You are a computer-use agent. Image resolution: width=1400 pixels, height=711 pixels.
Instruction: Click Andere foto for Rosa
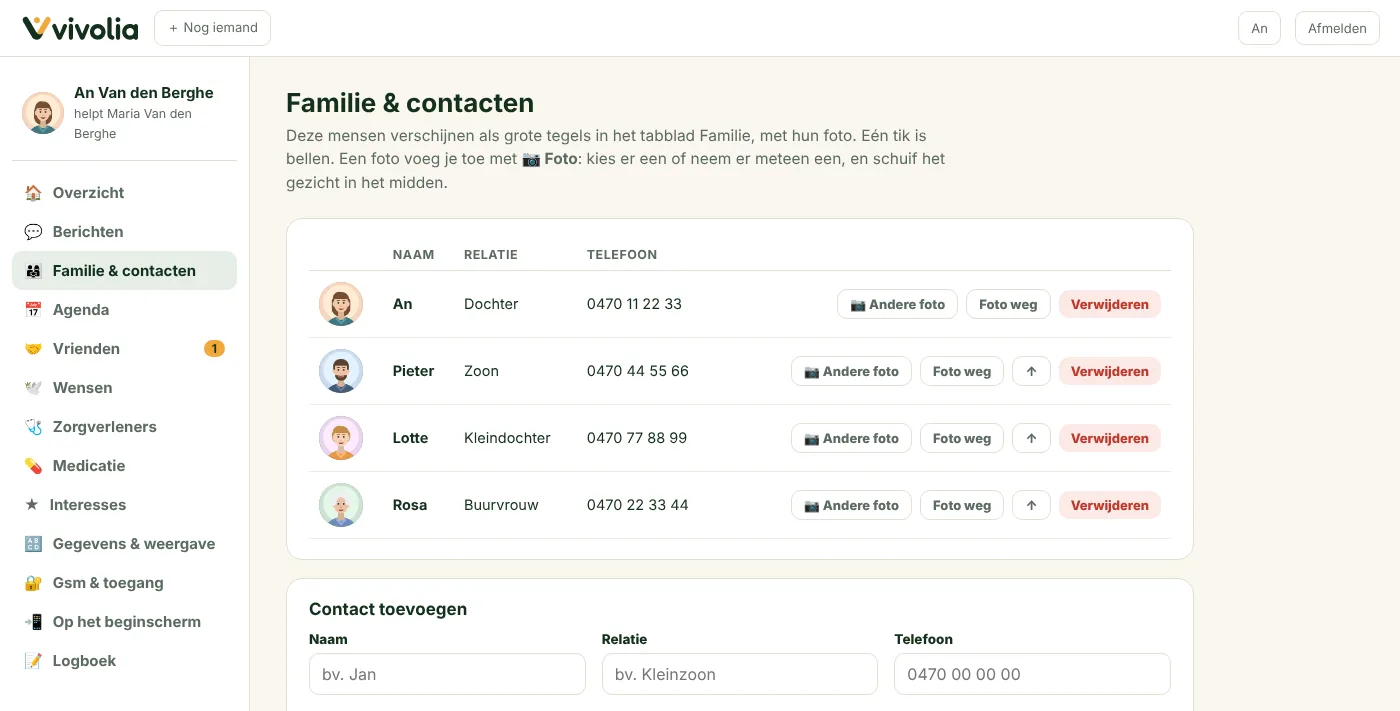click(851, 505)
